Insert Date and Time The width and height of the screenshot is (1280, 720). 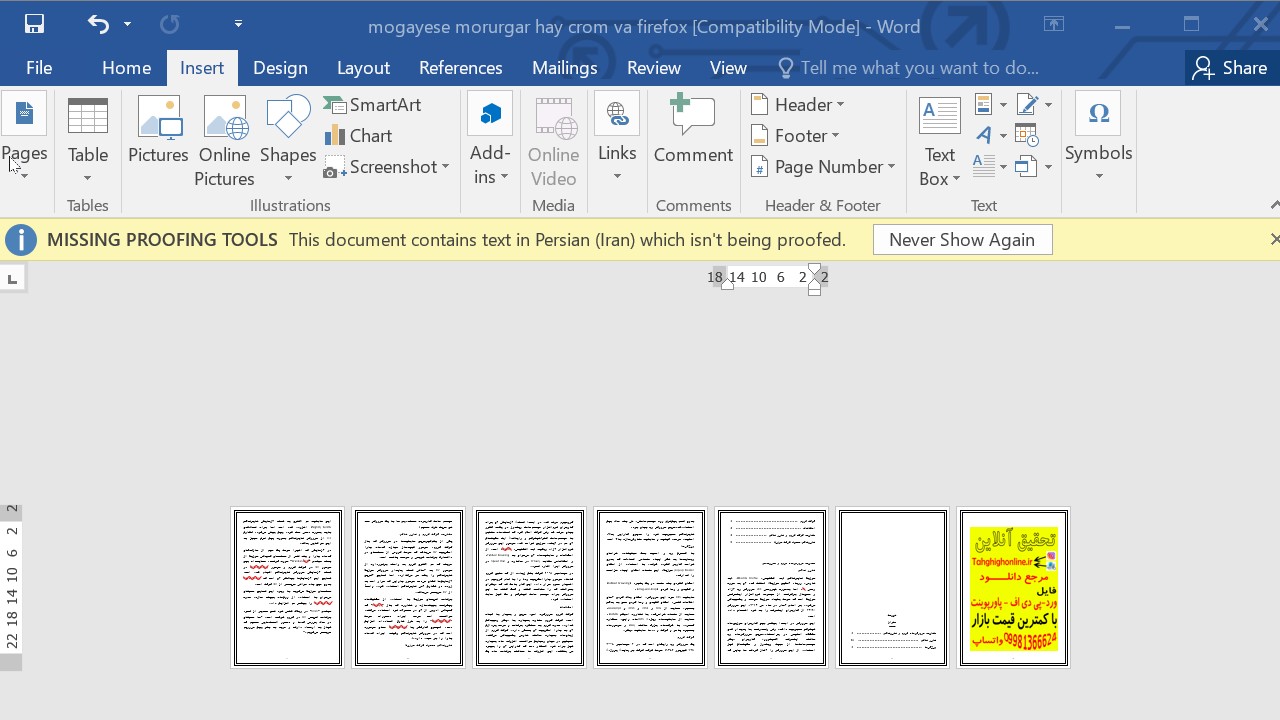click(x=1027, y=136)
